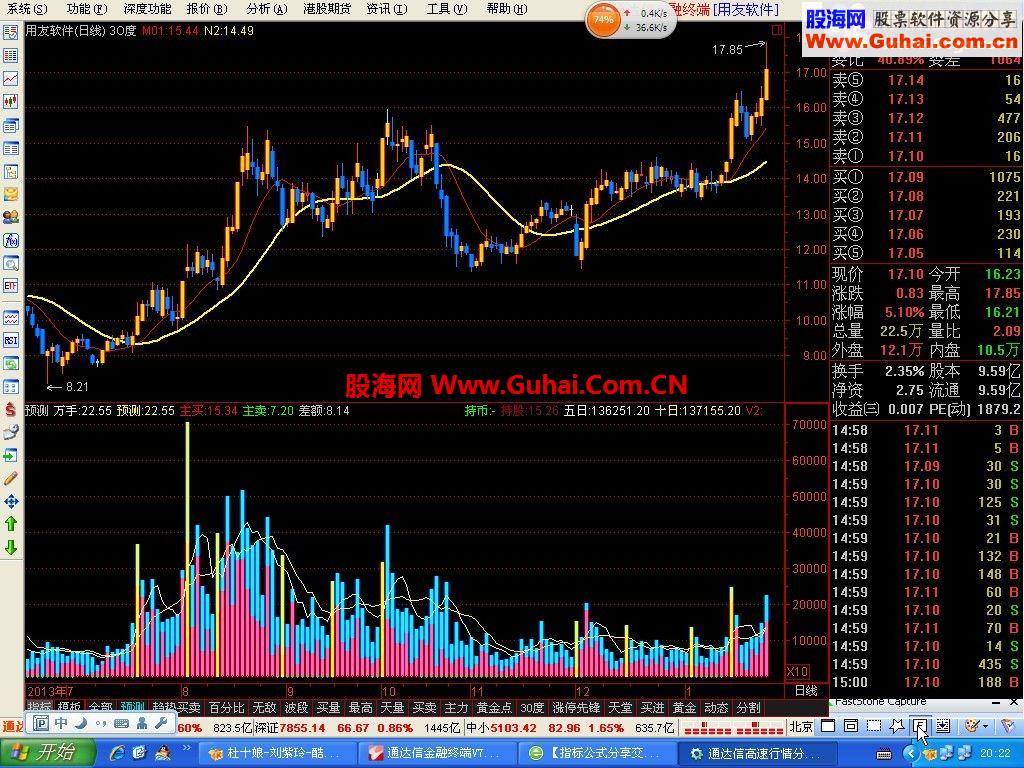Click the IME 中 language mode button

61,722
